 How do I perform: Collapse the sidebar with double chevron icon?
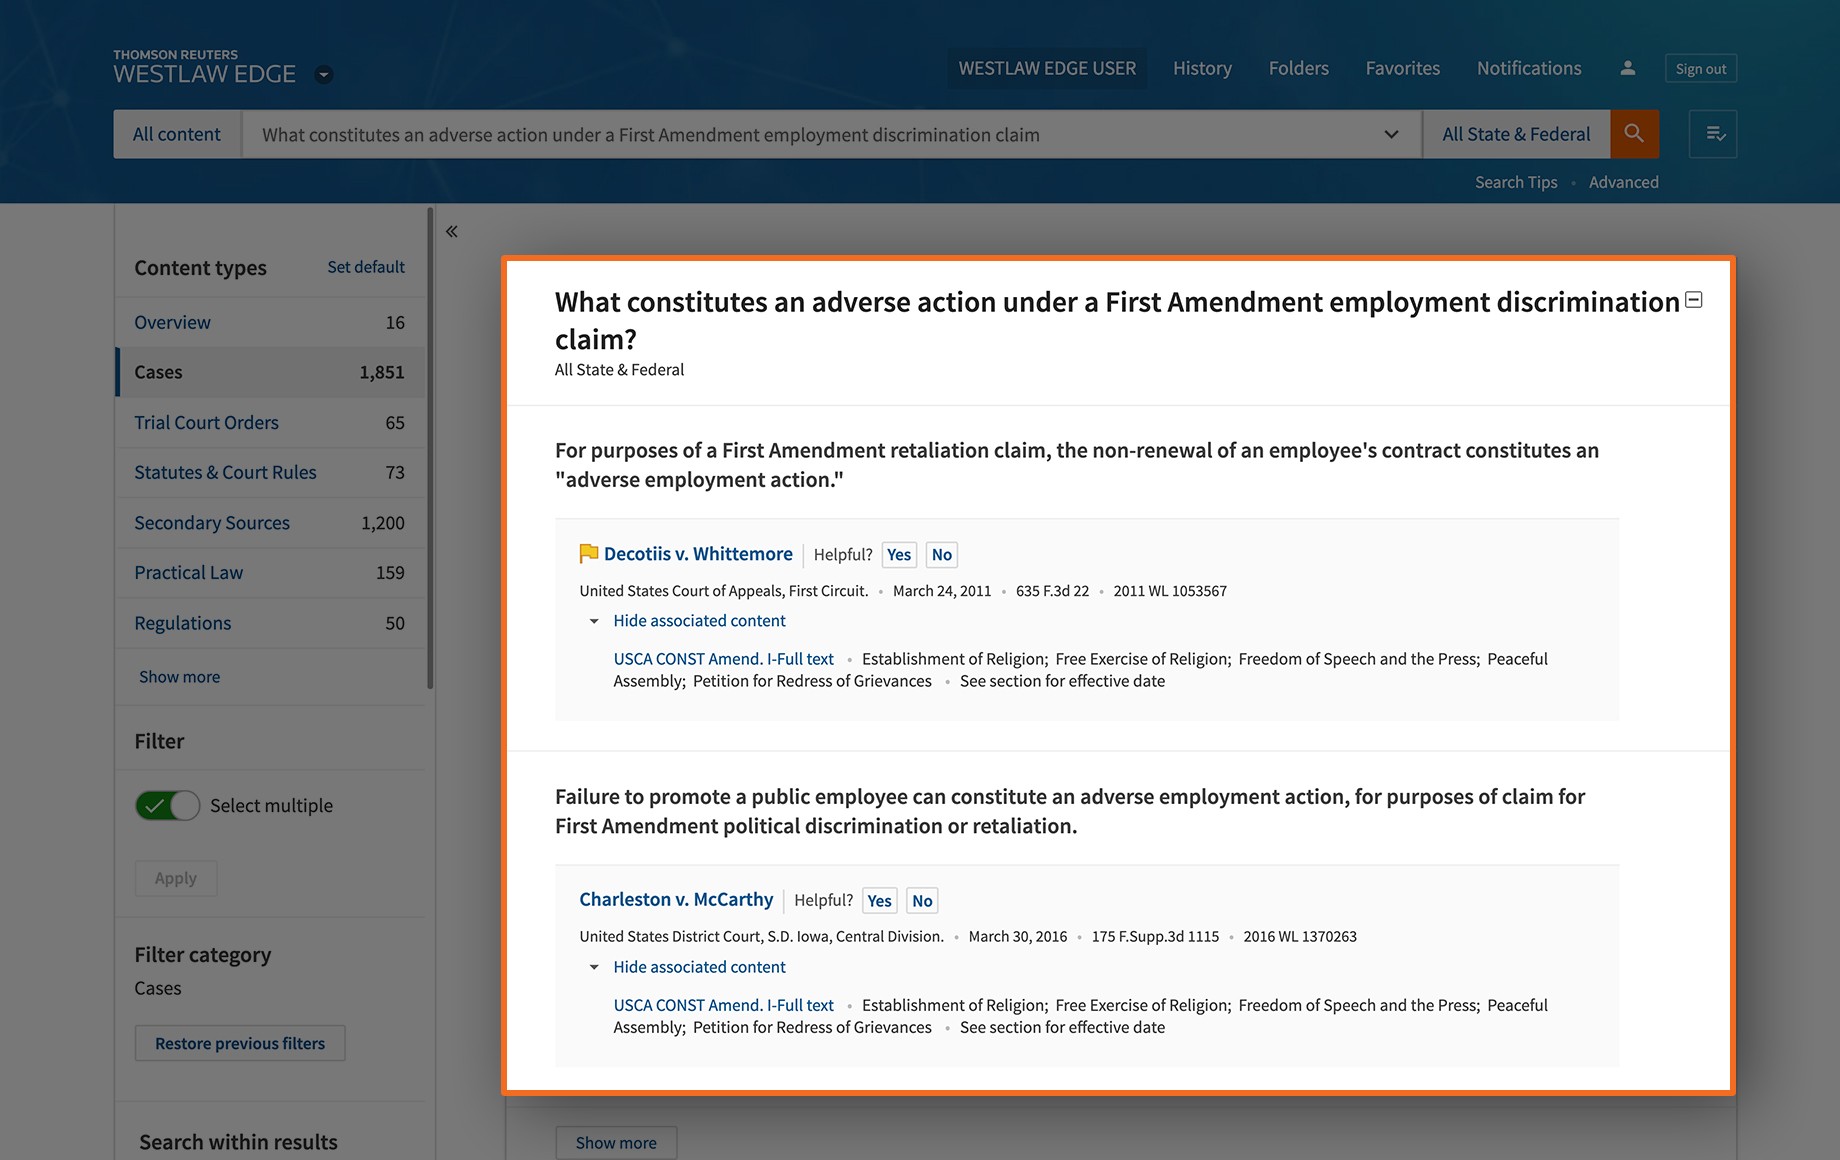(452, 232)
